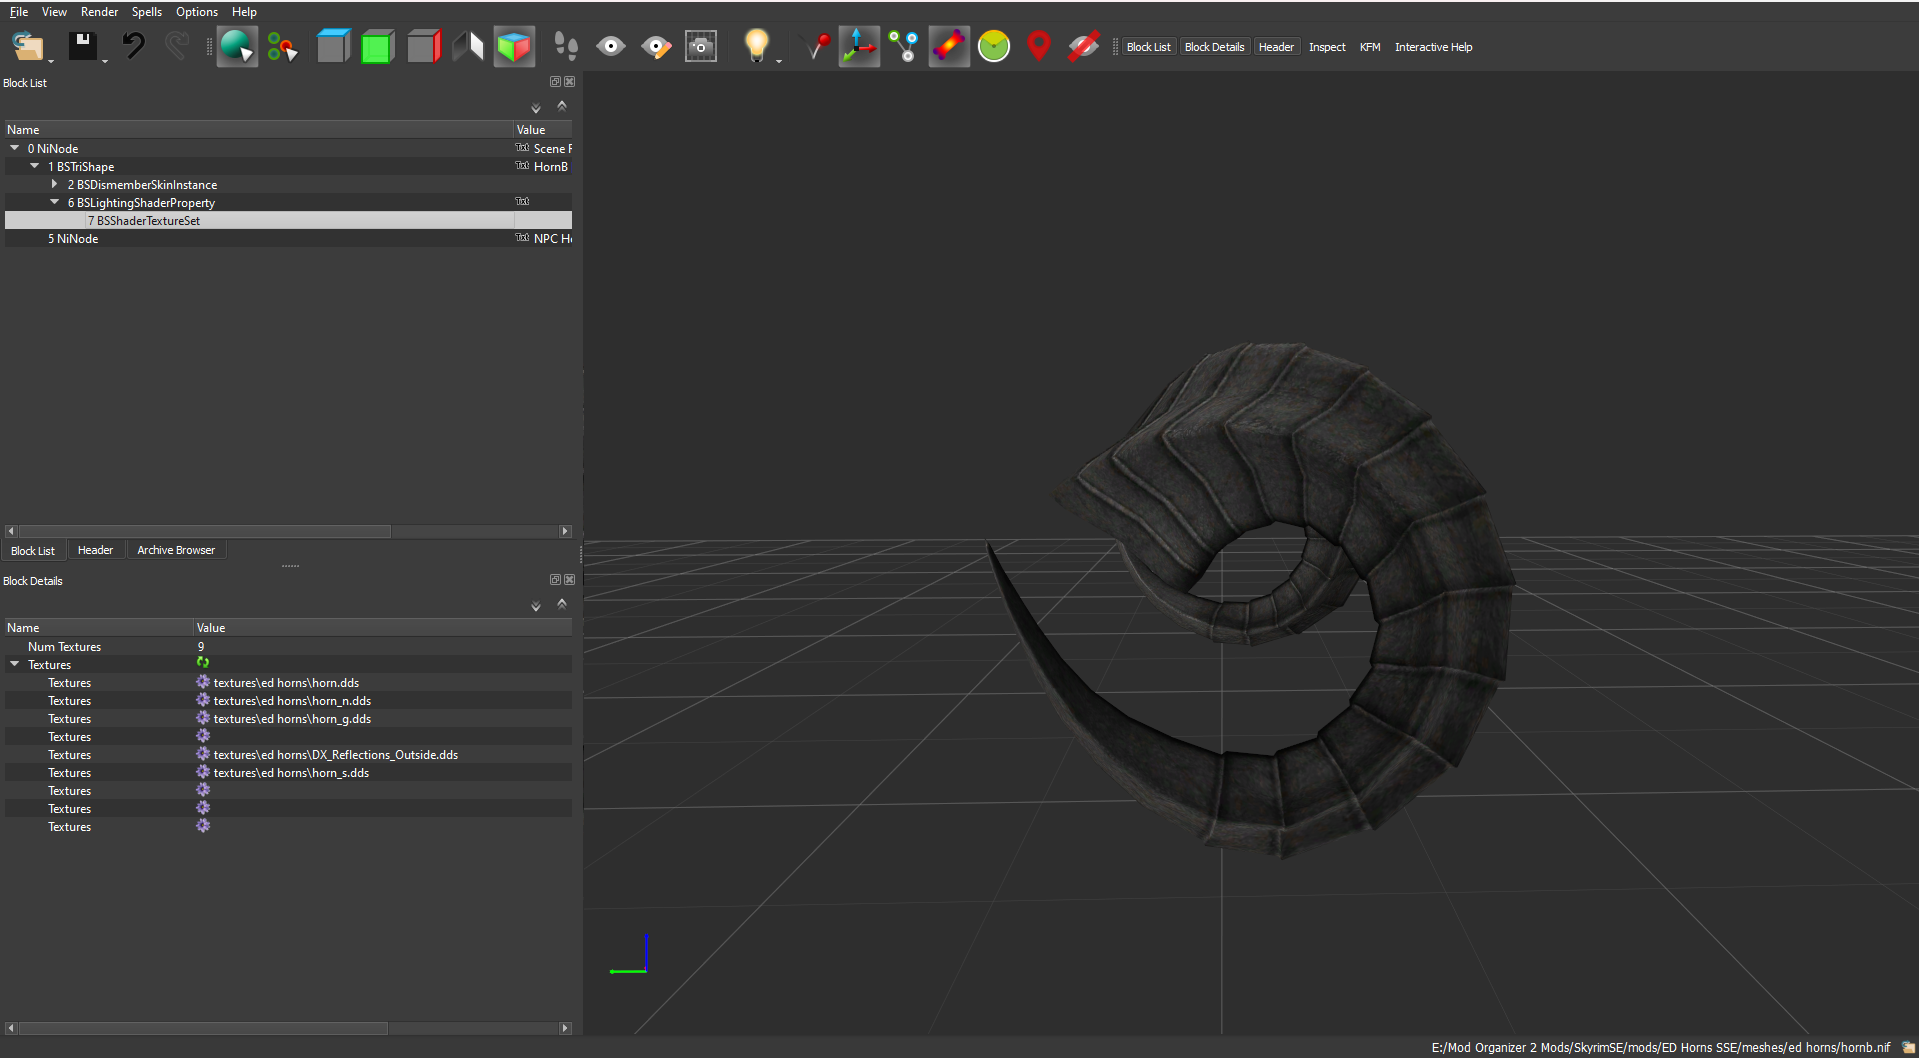Toggle the hidden-eye strikethrough icon
The image size is (1919, 1058).
coord(1083,47)
